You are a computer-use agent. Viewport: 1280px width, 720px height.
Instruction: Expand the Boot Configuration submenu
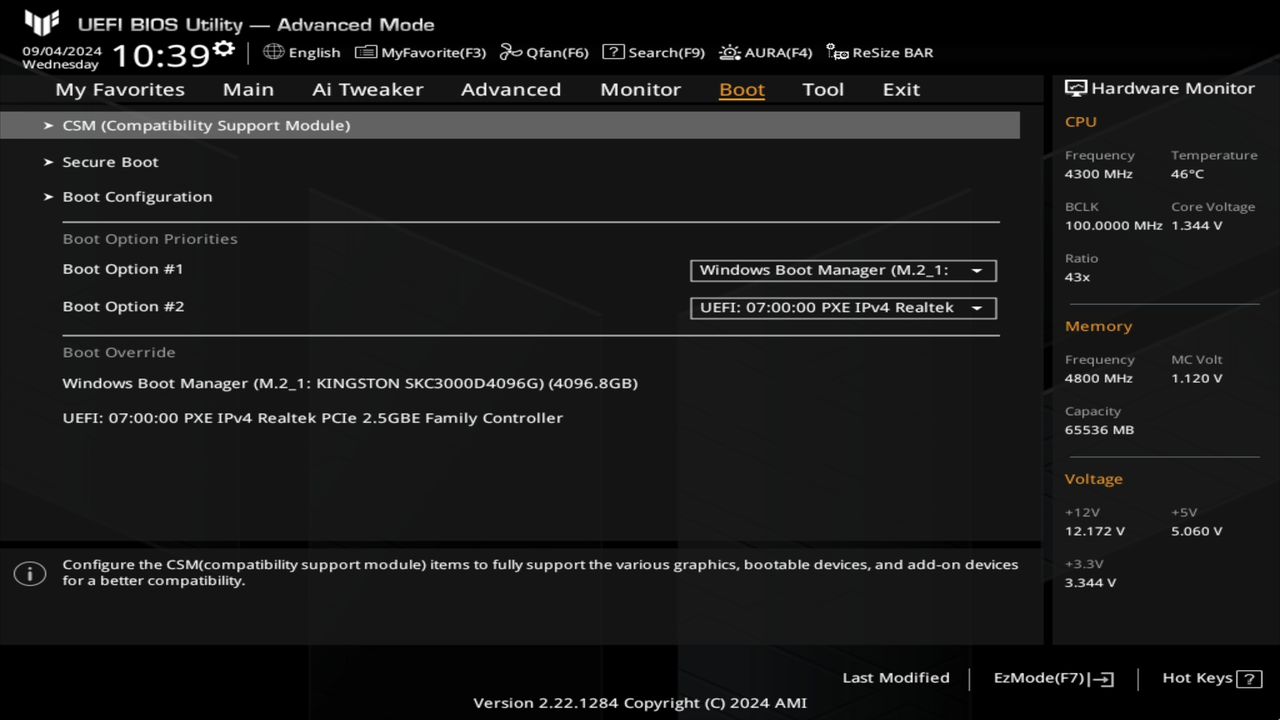137,197
